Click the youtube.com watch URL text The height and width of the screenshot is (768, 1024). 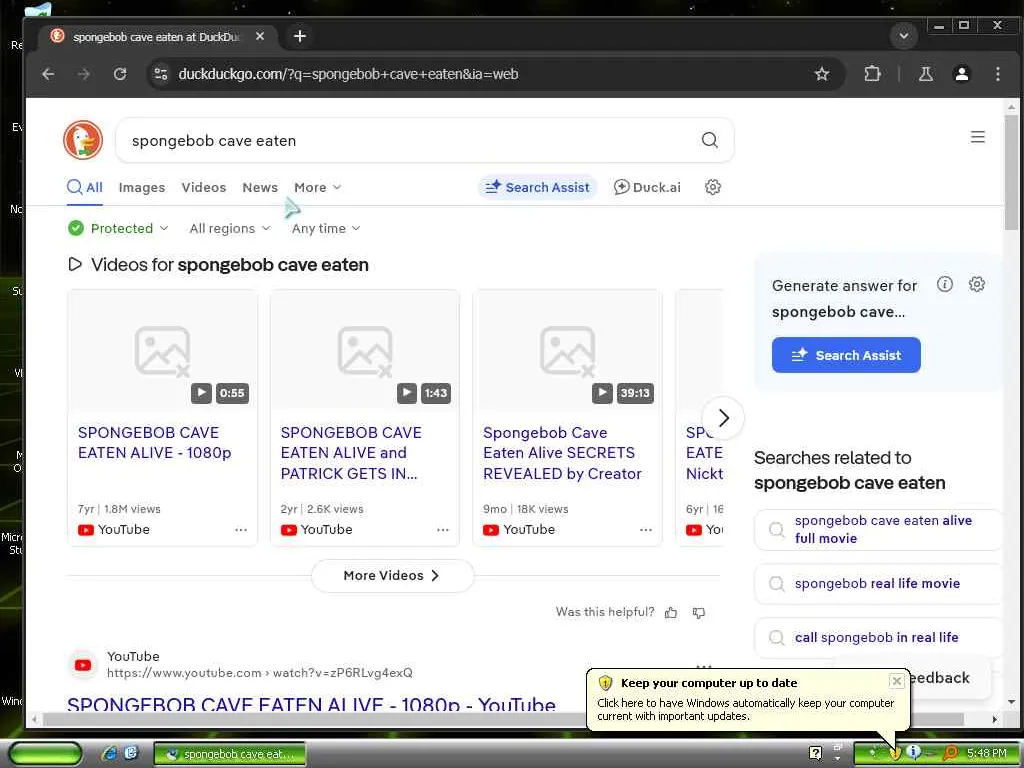tap(259, 673)
